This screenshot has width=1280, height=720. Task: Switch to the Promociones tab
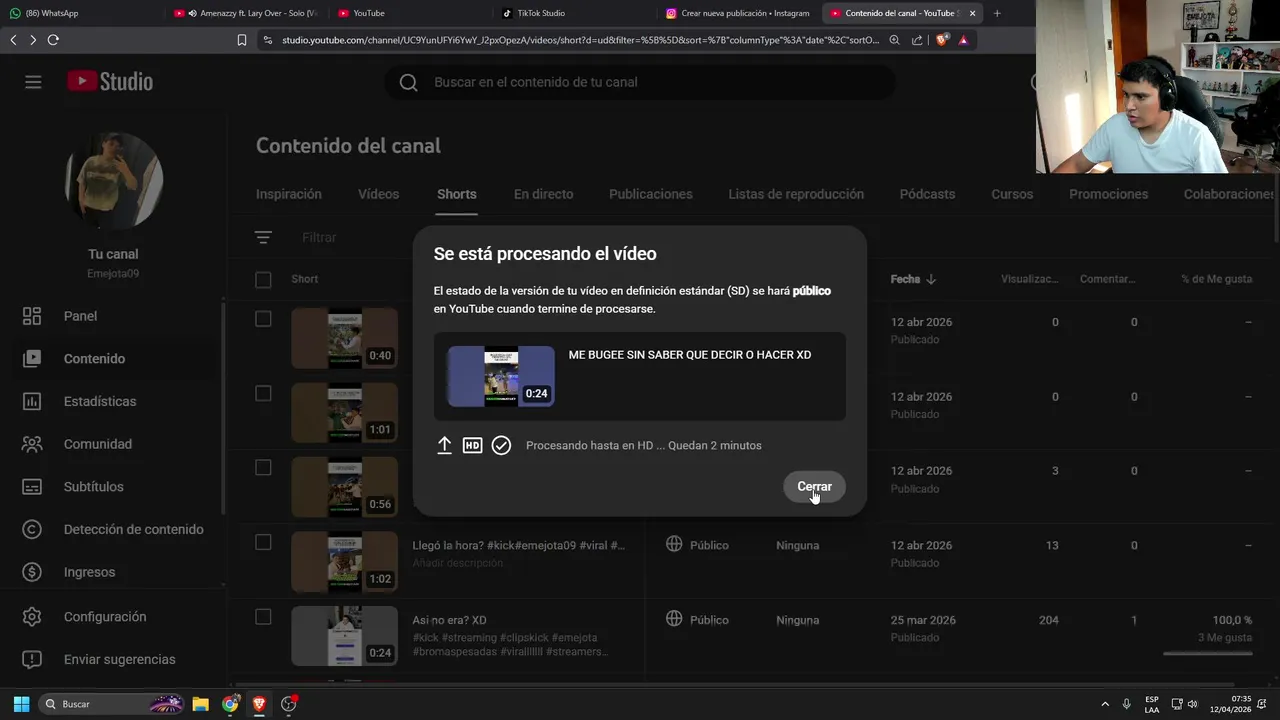point(1108,194)
